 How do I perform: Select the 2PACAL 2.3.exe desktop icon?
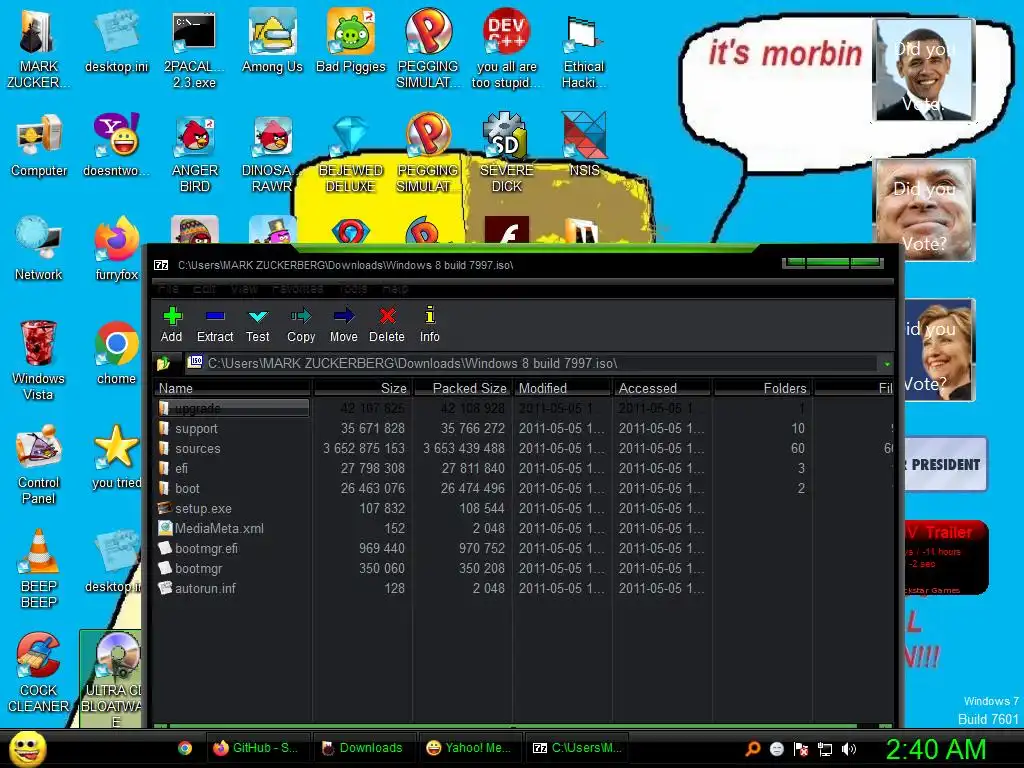pos(194,48)
